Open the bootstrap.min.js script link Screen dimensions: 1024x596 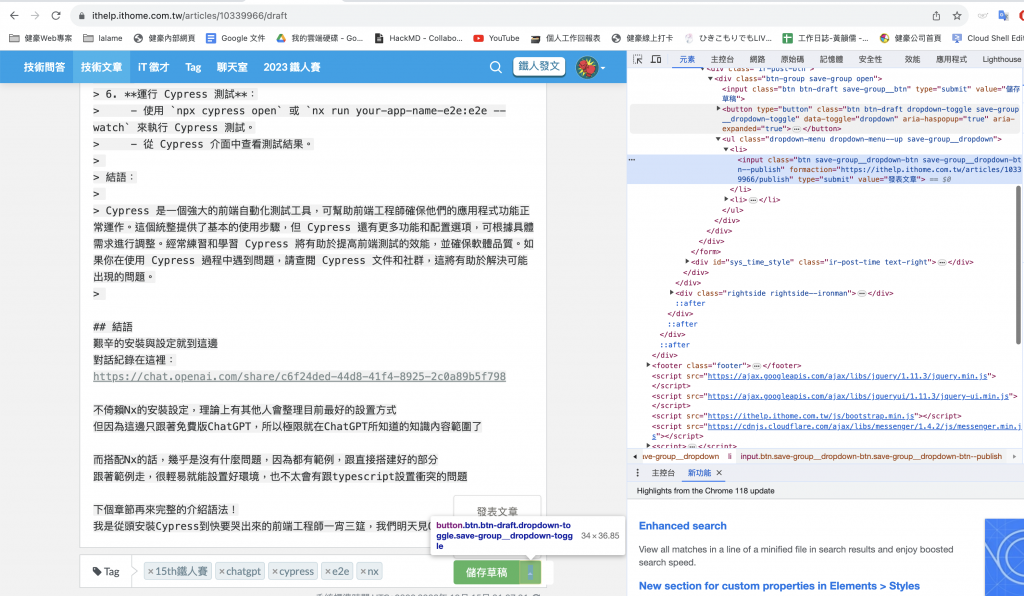[x=811, y=416]
